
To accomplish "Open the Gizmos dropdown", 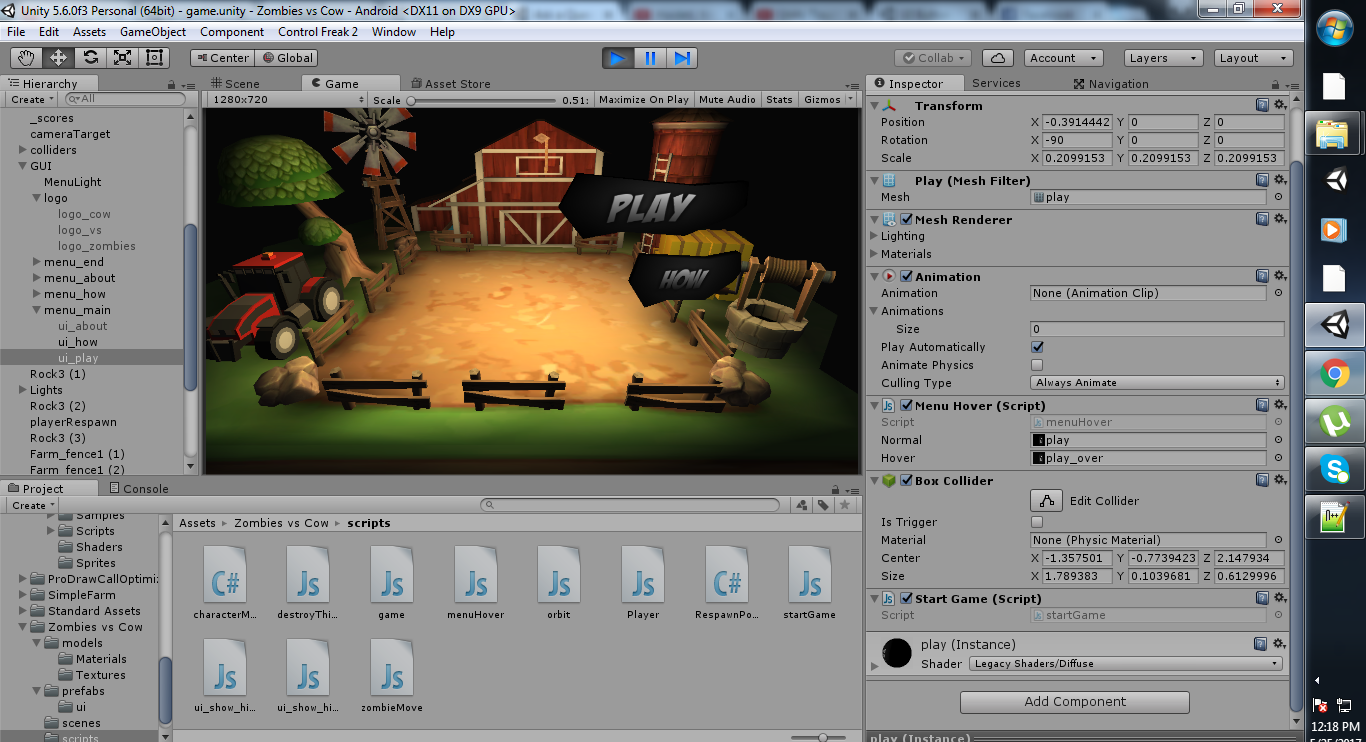I will 829,100.
